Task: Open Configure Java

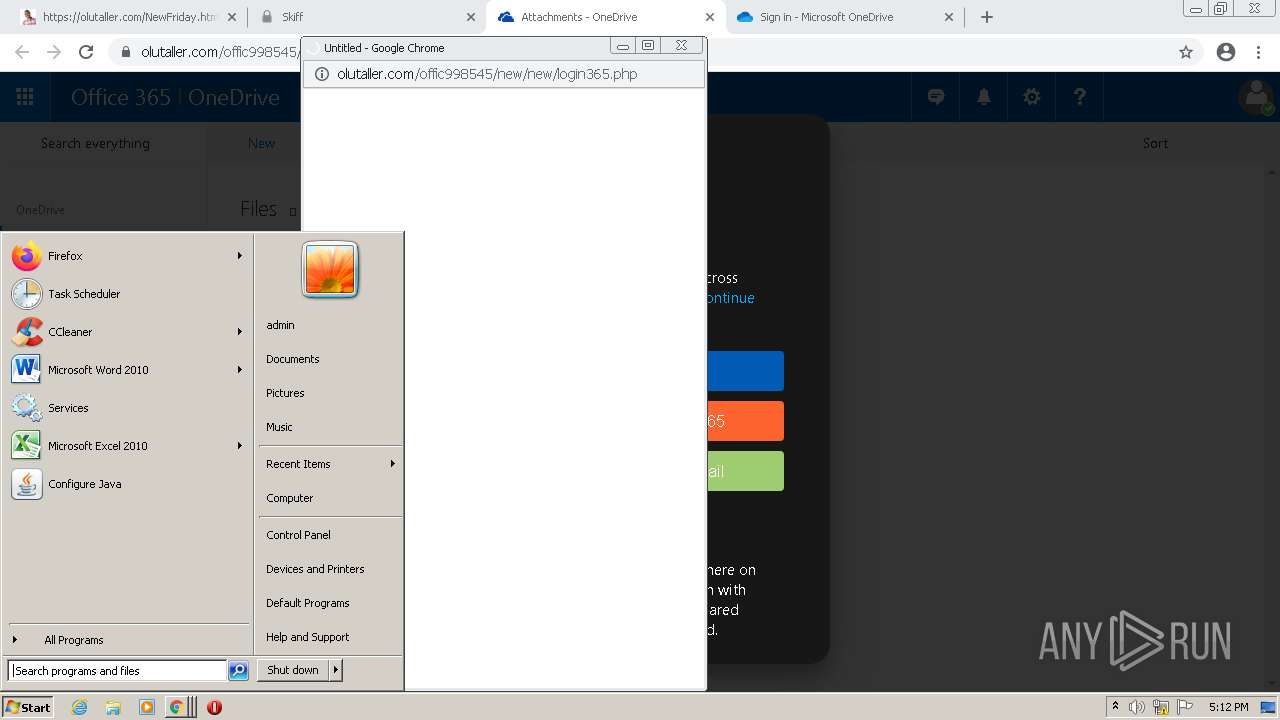Action: coord(127,484)
